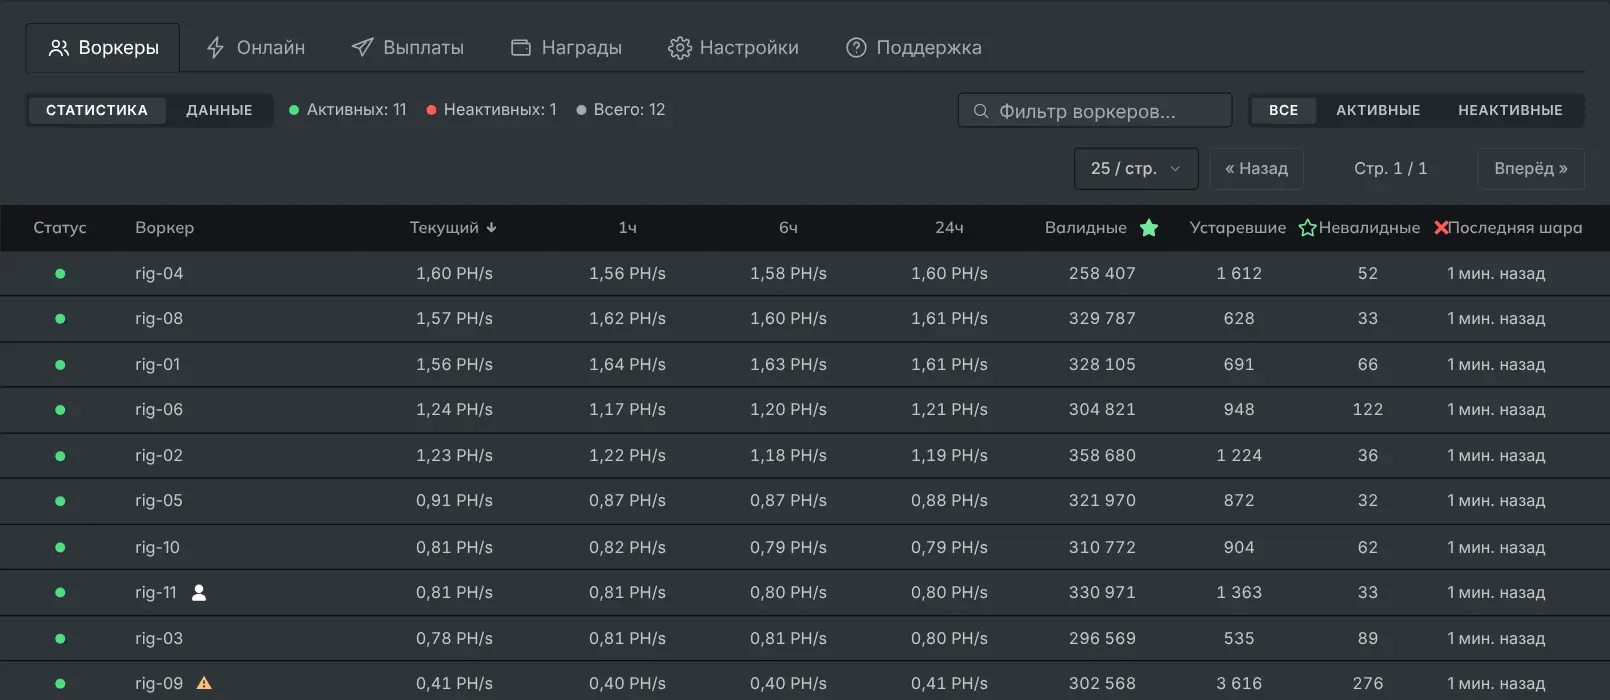Open the Настройки tab
The height and width of the screenshot is (700, 1610).
733,48
